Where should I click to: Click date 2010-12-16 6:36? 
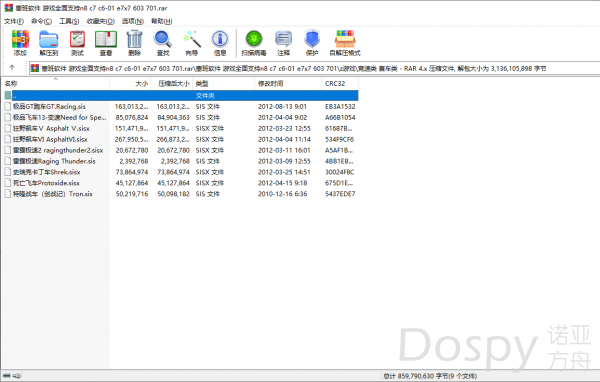(x=282, y=194)
